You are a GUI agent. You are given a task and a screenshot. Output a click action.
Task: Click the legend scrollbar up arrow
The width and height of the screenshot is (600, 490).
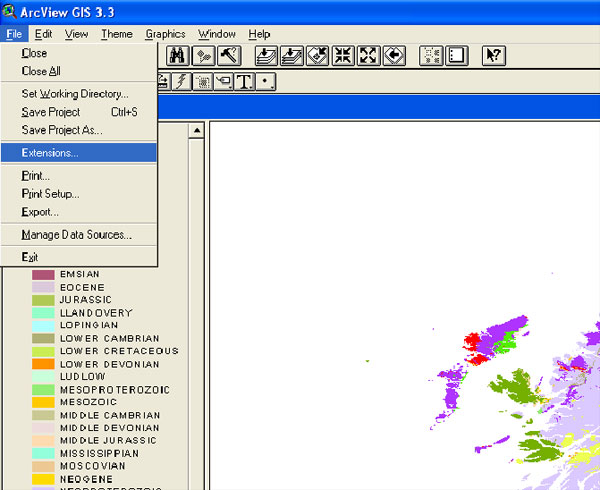point(197,131)
